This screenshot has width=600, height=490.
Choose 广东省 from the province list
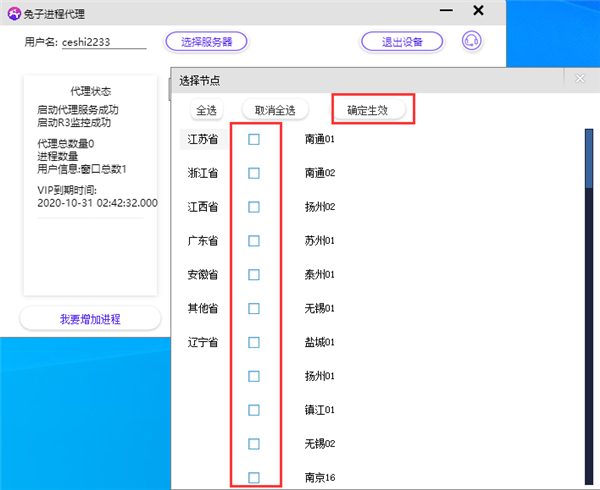click(204, 241)
